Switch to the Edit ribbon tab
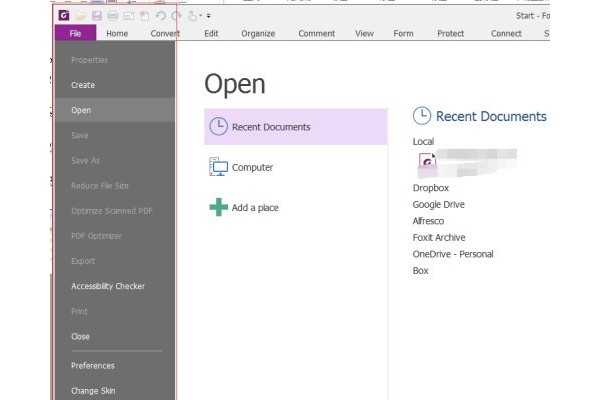 pos(211,33)
